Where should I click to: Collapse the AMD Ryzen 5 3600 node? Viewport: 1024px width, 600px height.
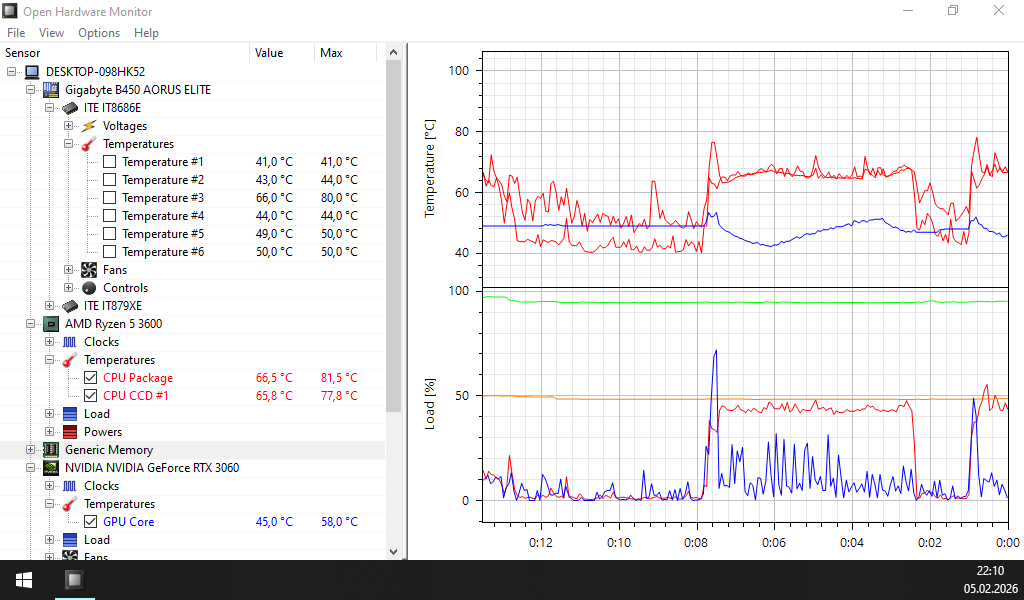[30, 323]
